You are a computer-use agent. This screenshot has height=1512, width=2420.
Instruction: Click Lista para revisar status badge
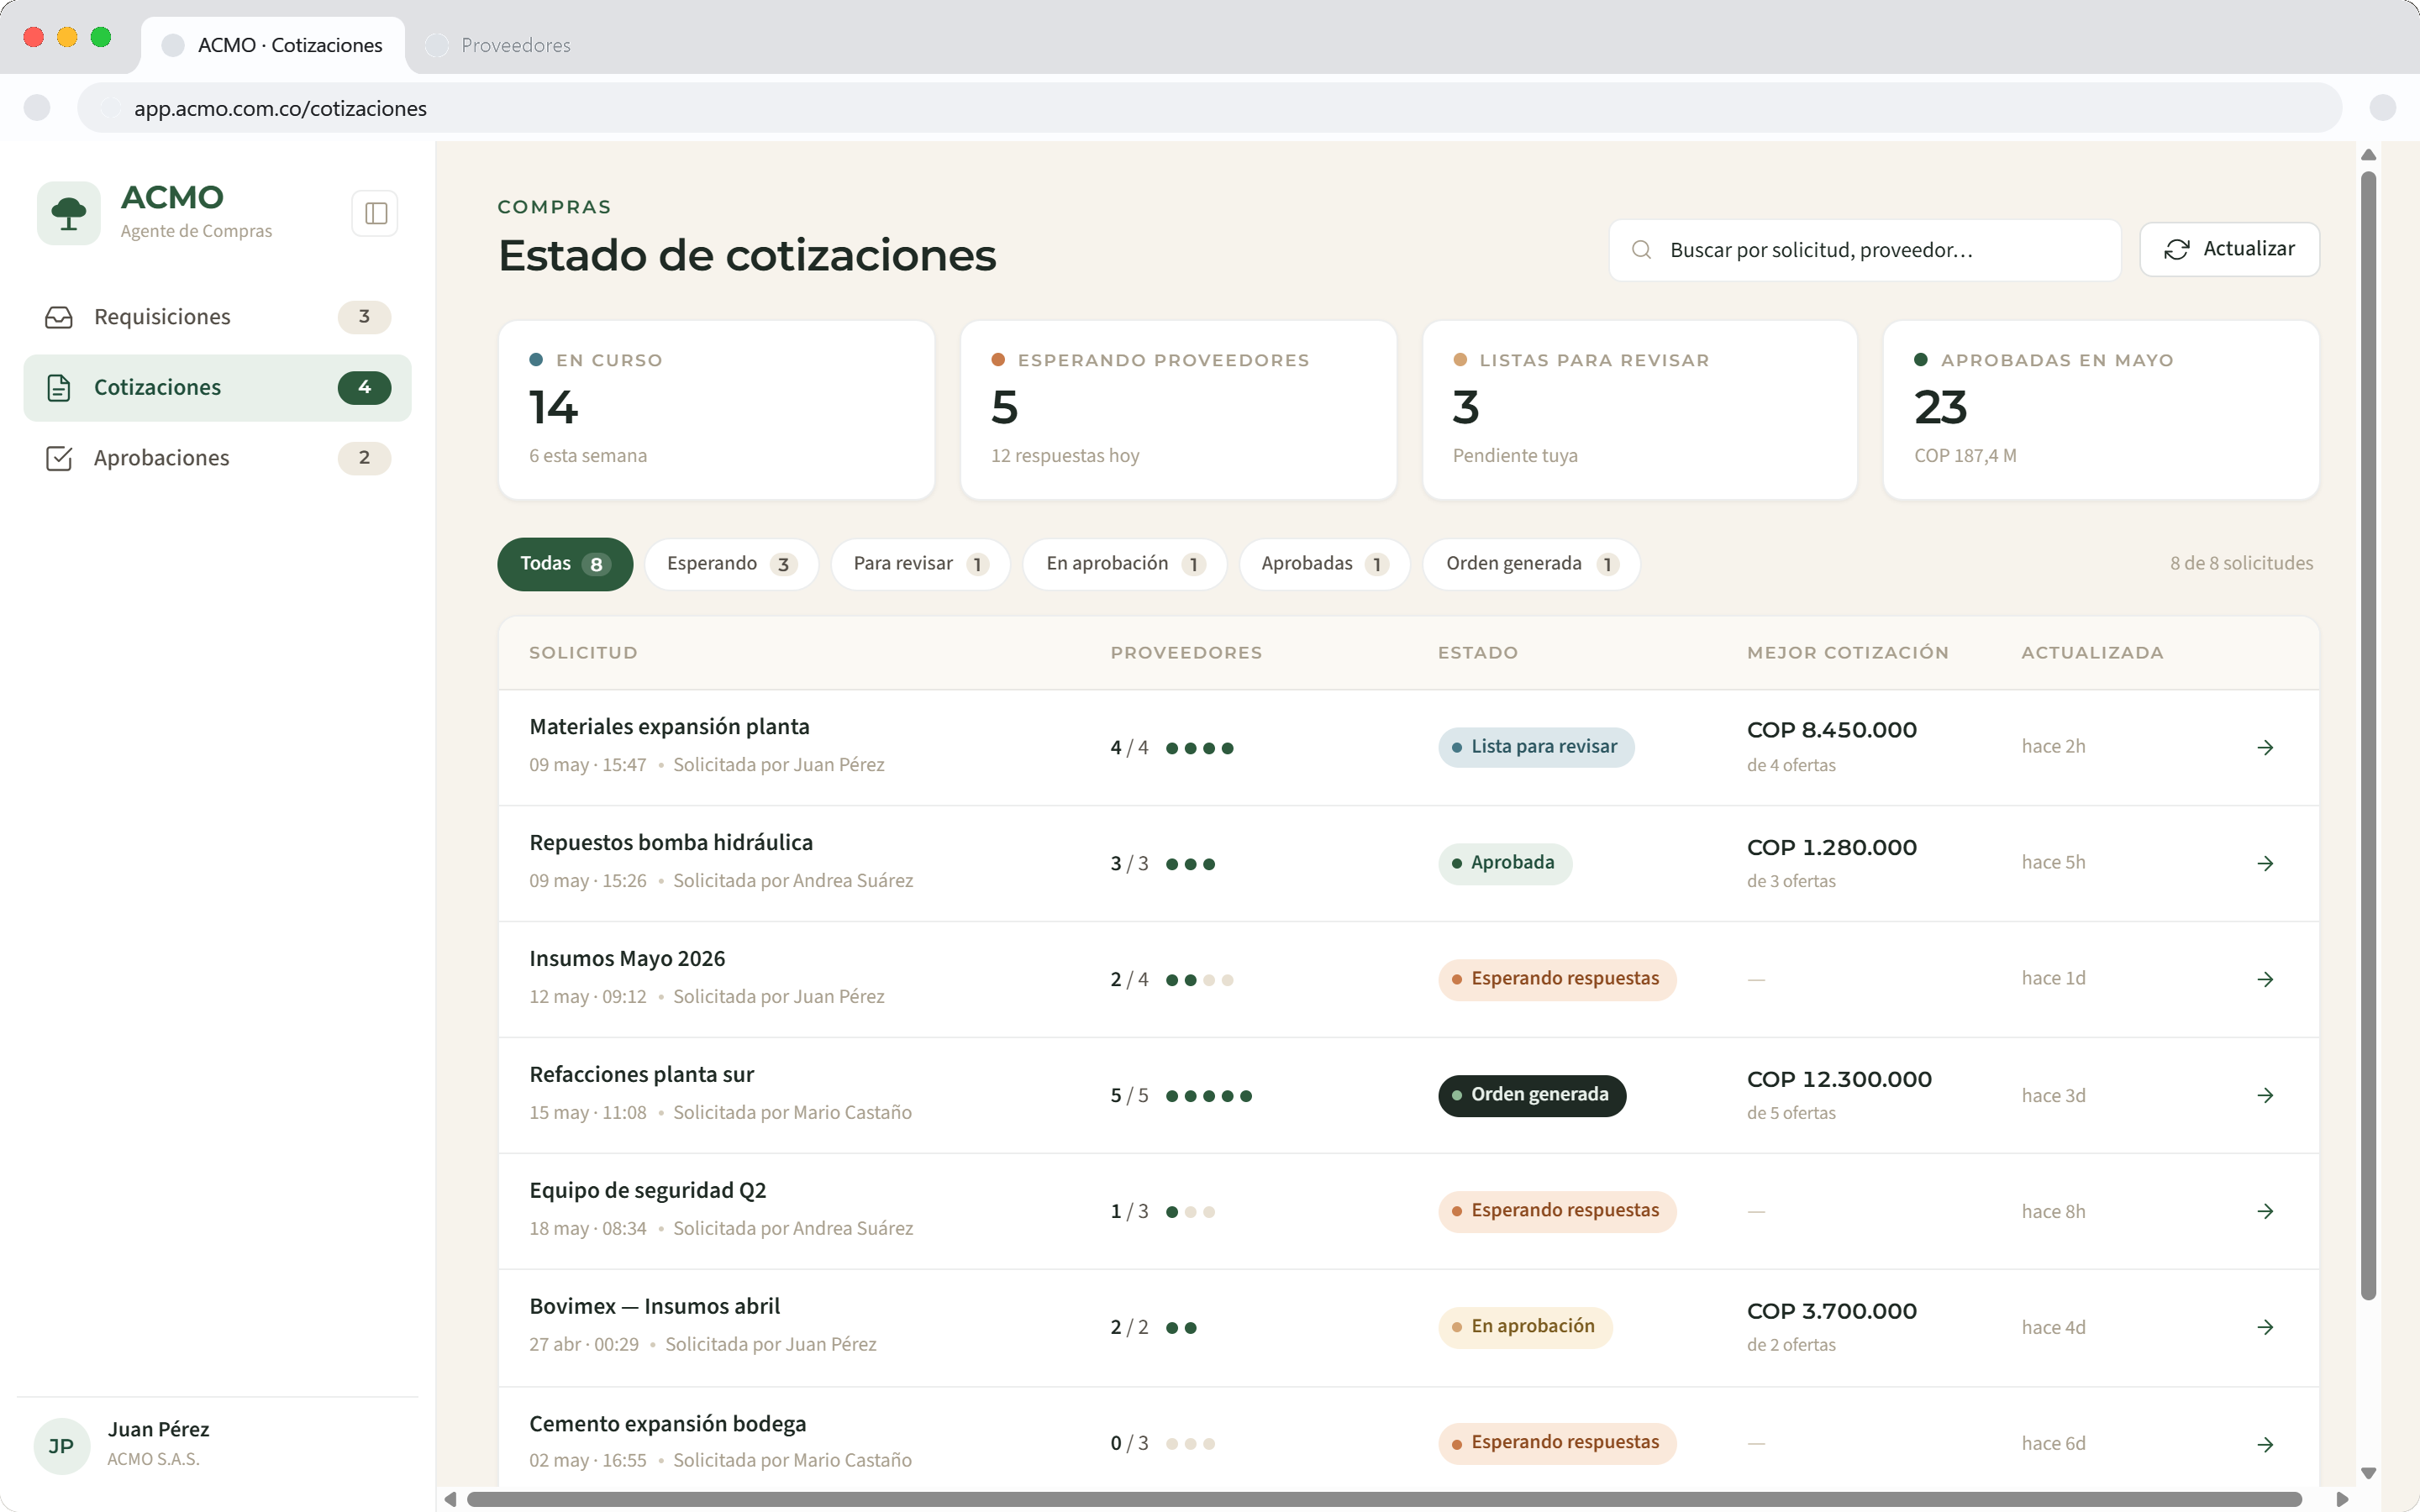tap(1536, 747)
